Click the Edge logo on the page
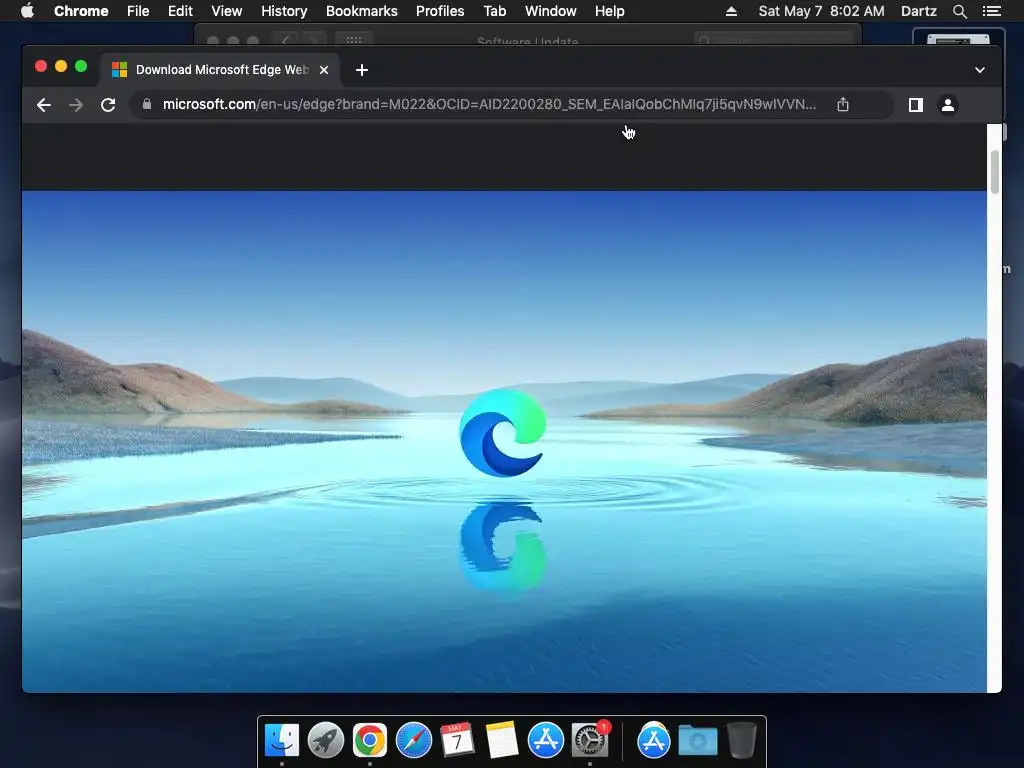The width and height of the screenshot is (1024, 768). click(x=503, y=432)
